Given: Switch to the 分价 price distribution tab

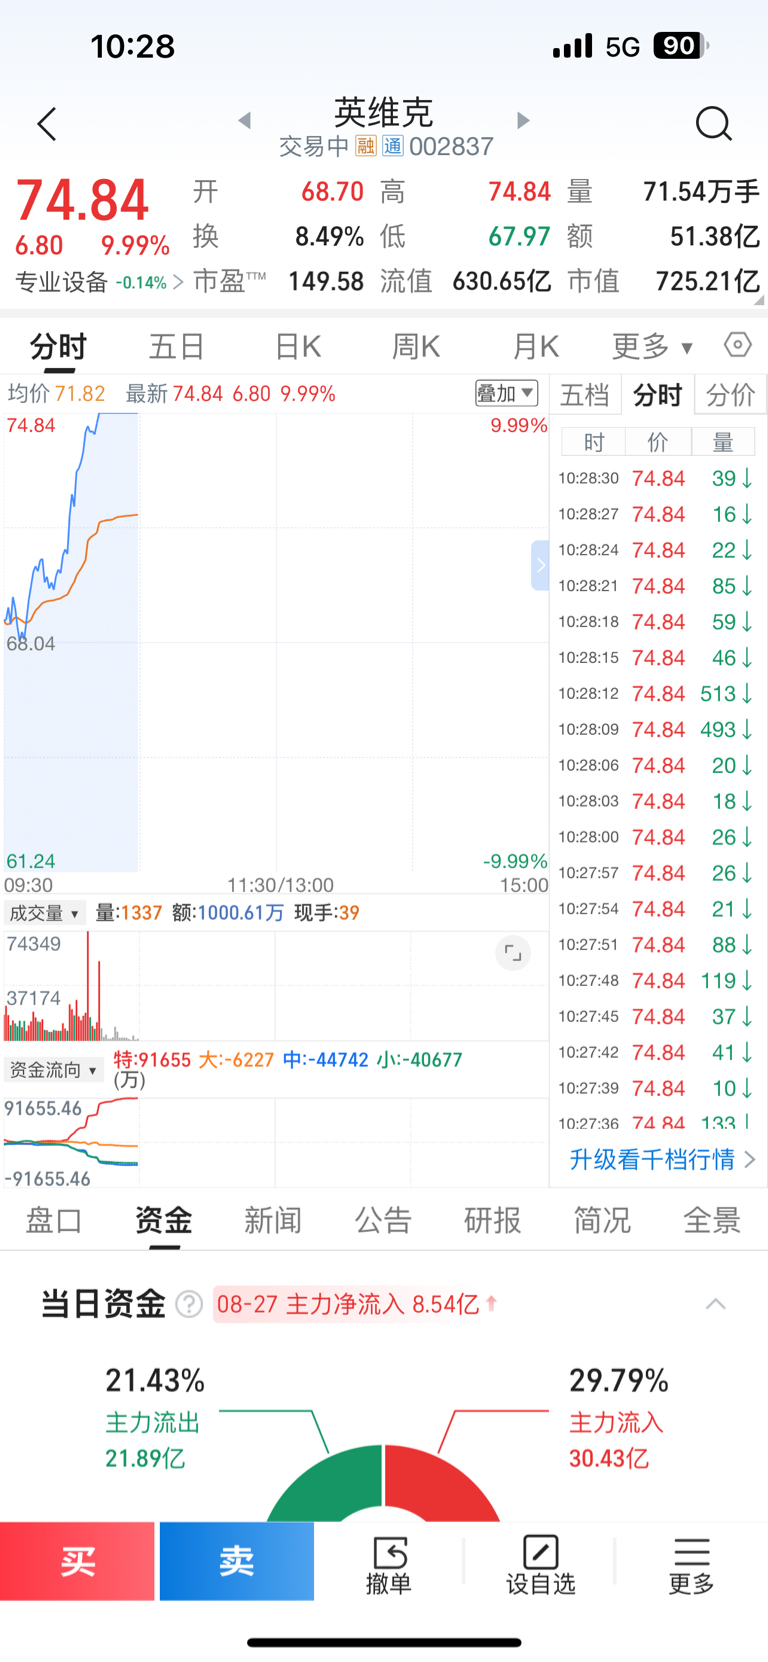Looking at the screenshot, I should click(730, 394).
